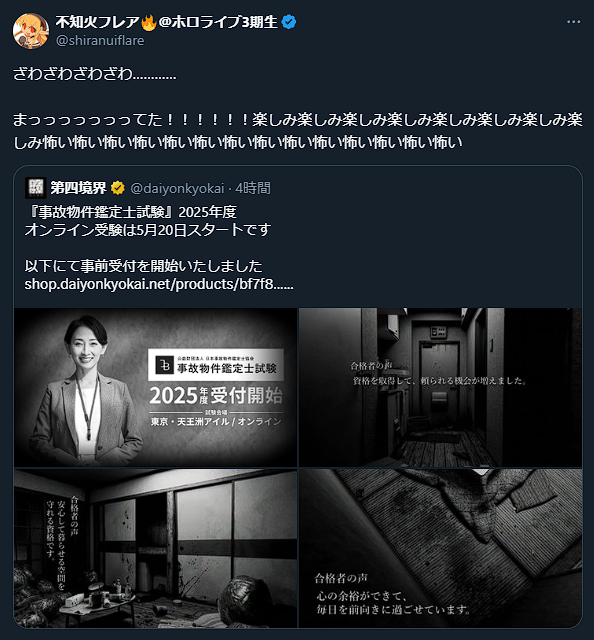Open the three-dot more options menu

[x=573, y=22]
